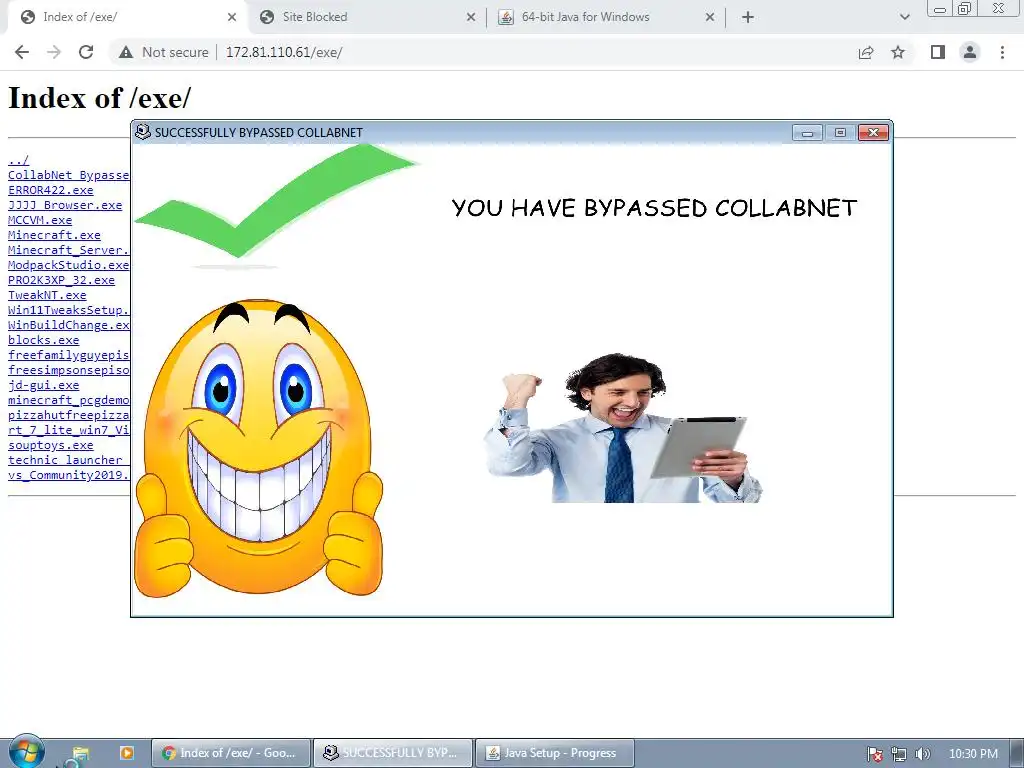Click the cheering man with tablet image
The width and height of the screenshot is (1024, 768).
624,428
